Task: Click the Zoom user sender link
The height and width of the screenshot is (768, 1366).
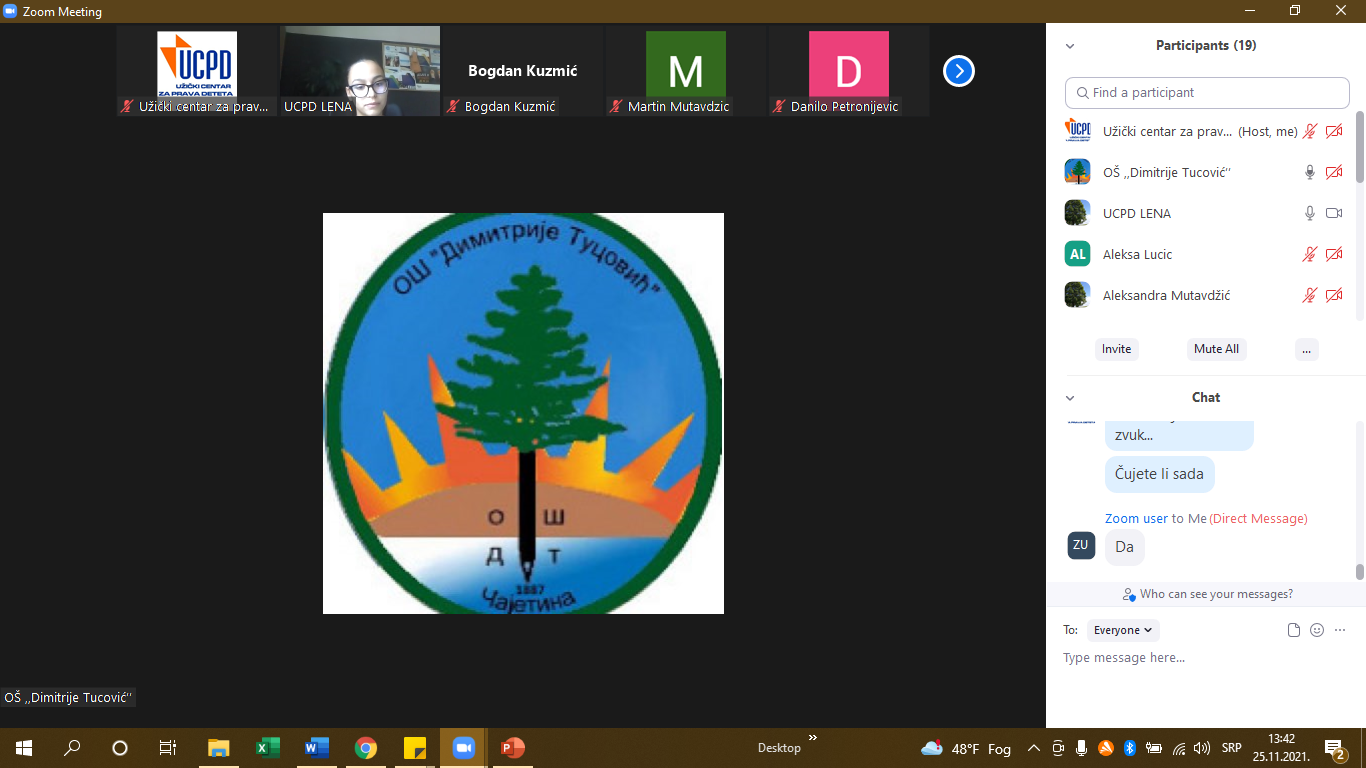Action: pos(1136,519)
